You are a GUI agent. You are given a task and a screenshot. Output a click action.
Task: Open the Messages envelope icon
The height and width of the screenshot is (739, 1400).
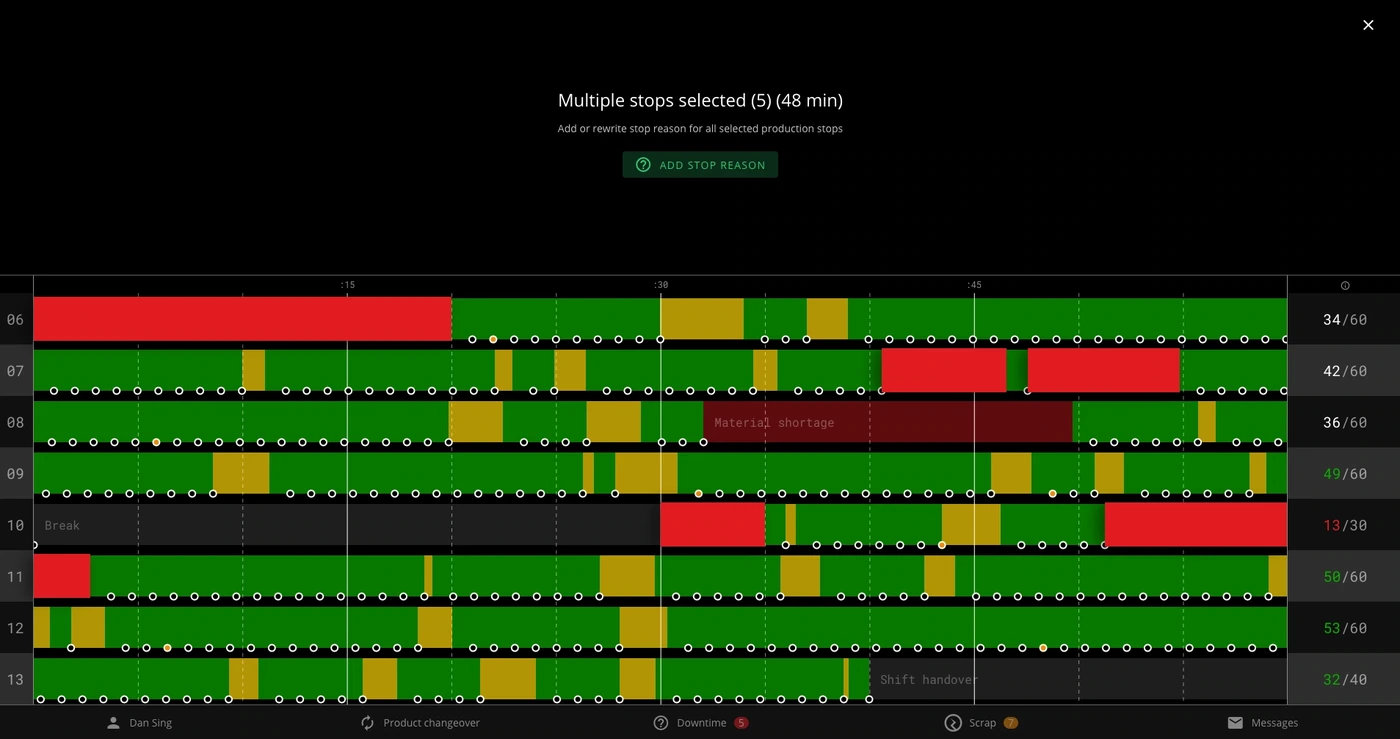1235,723
